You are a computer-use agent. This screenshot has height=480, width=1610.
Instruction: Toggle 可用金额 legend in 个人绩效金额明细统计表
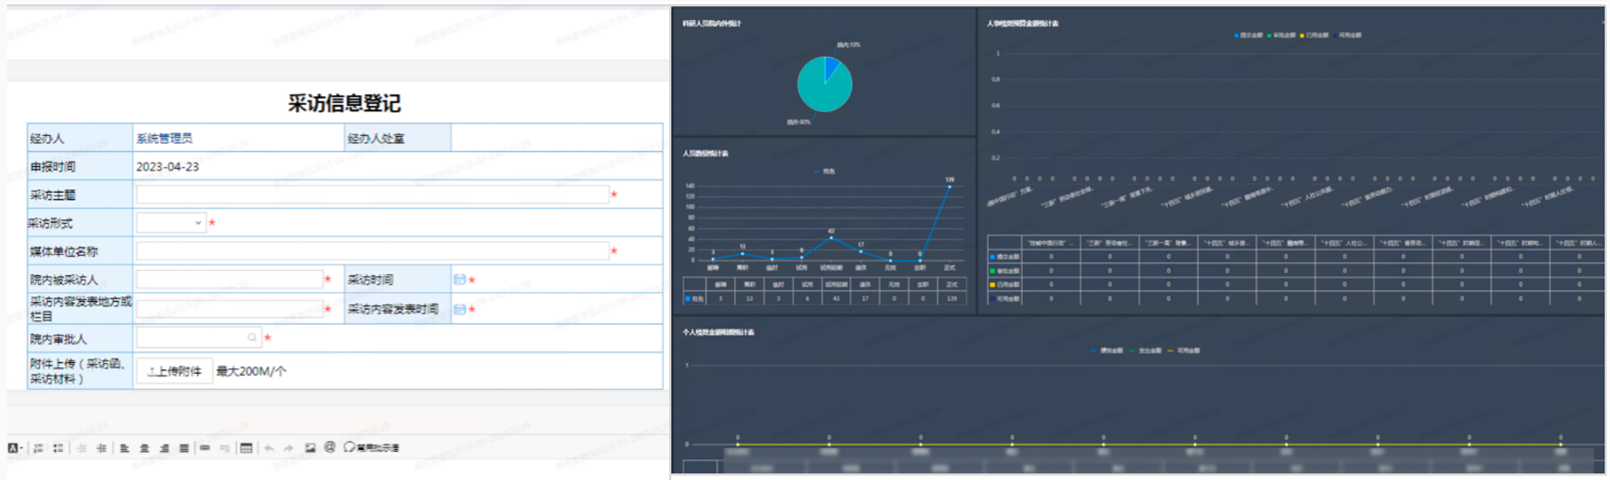[x=1183, y=351]
